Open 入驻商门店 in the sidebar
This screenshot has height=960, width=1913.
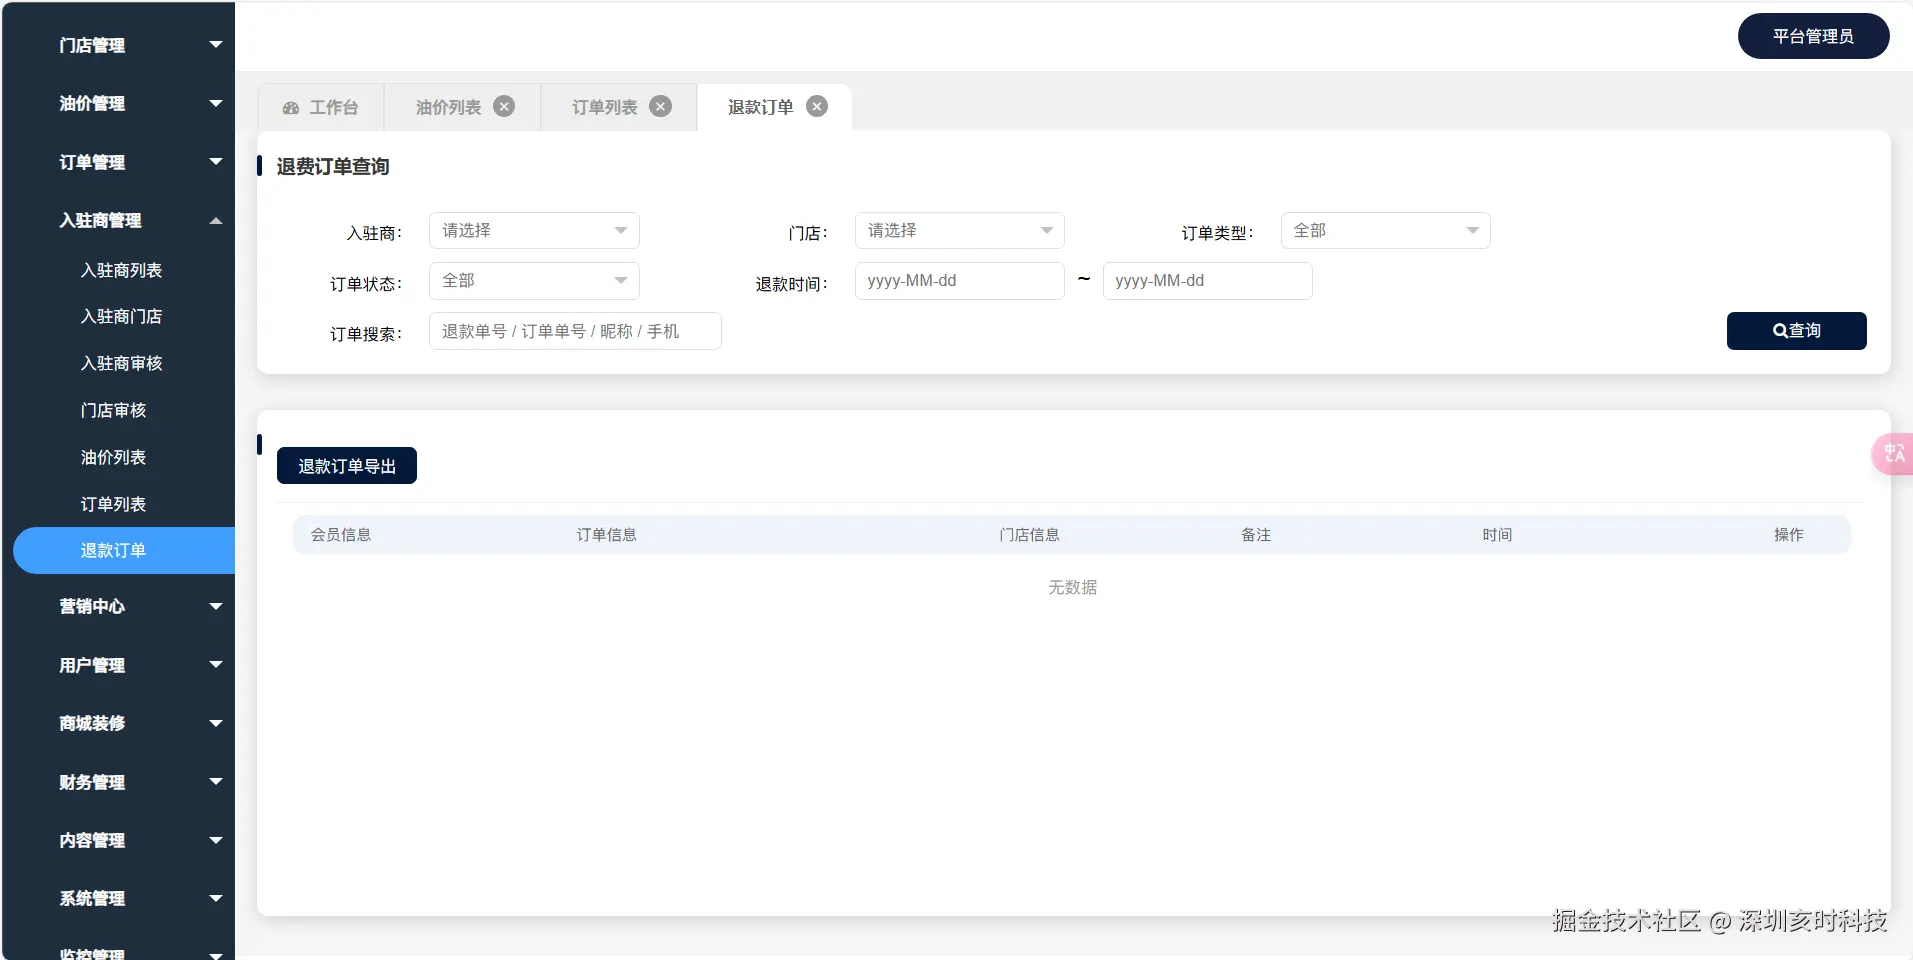pyautogui.click(x=121, y=316)
